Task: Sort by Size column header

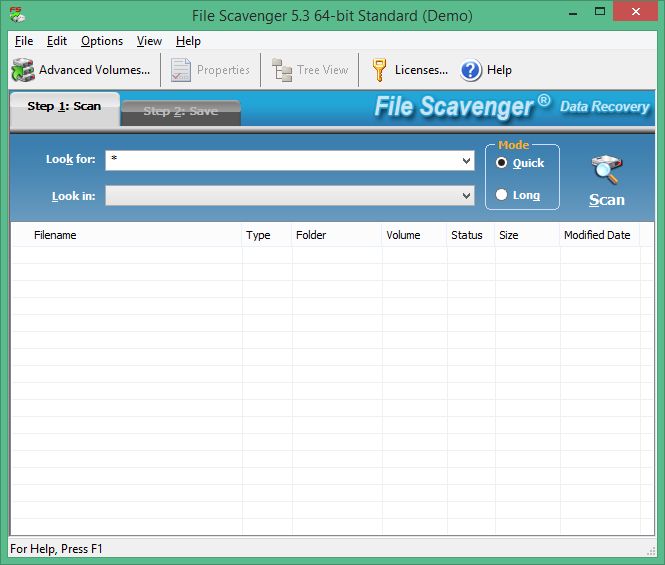Action: click(527, 235)
